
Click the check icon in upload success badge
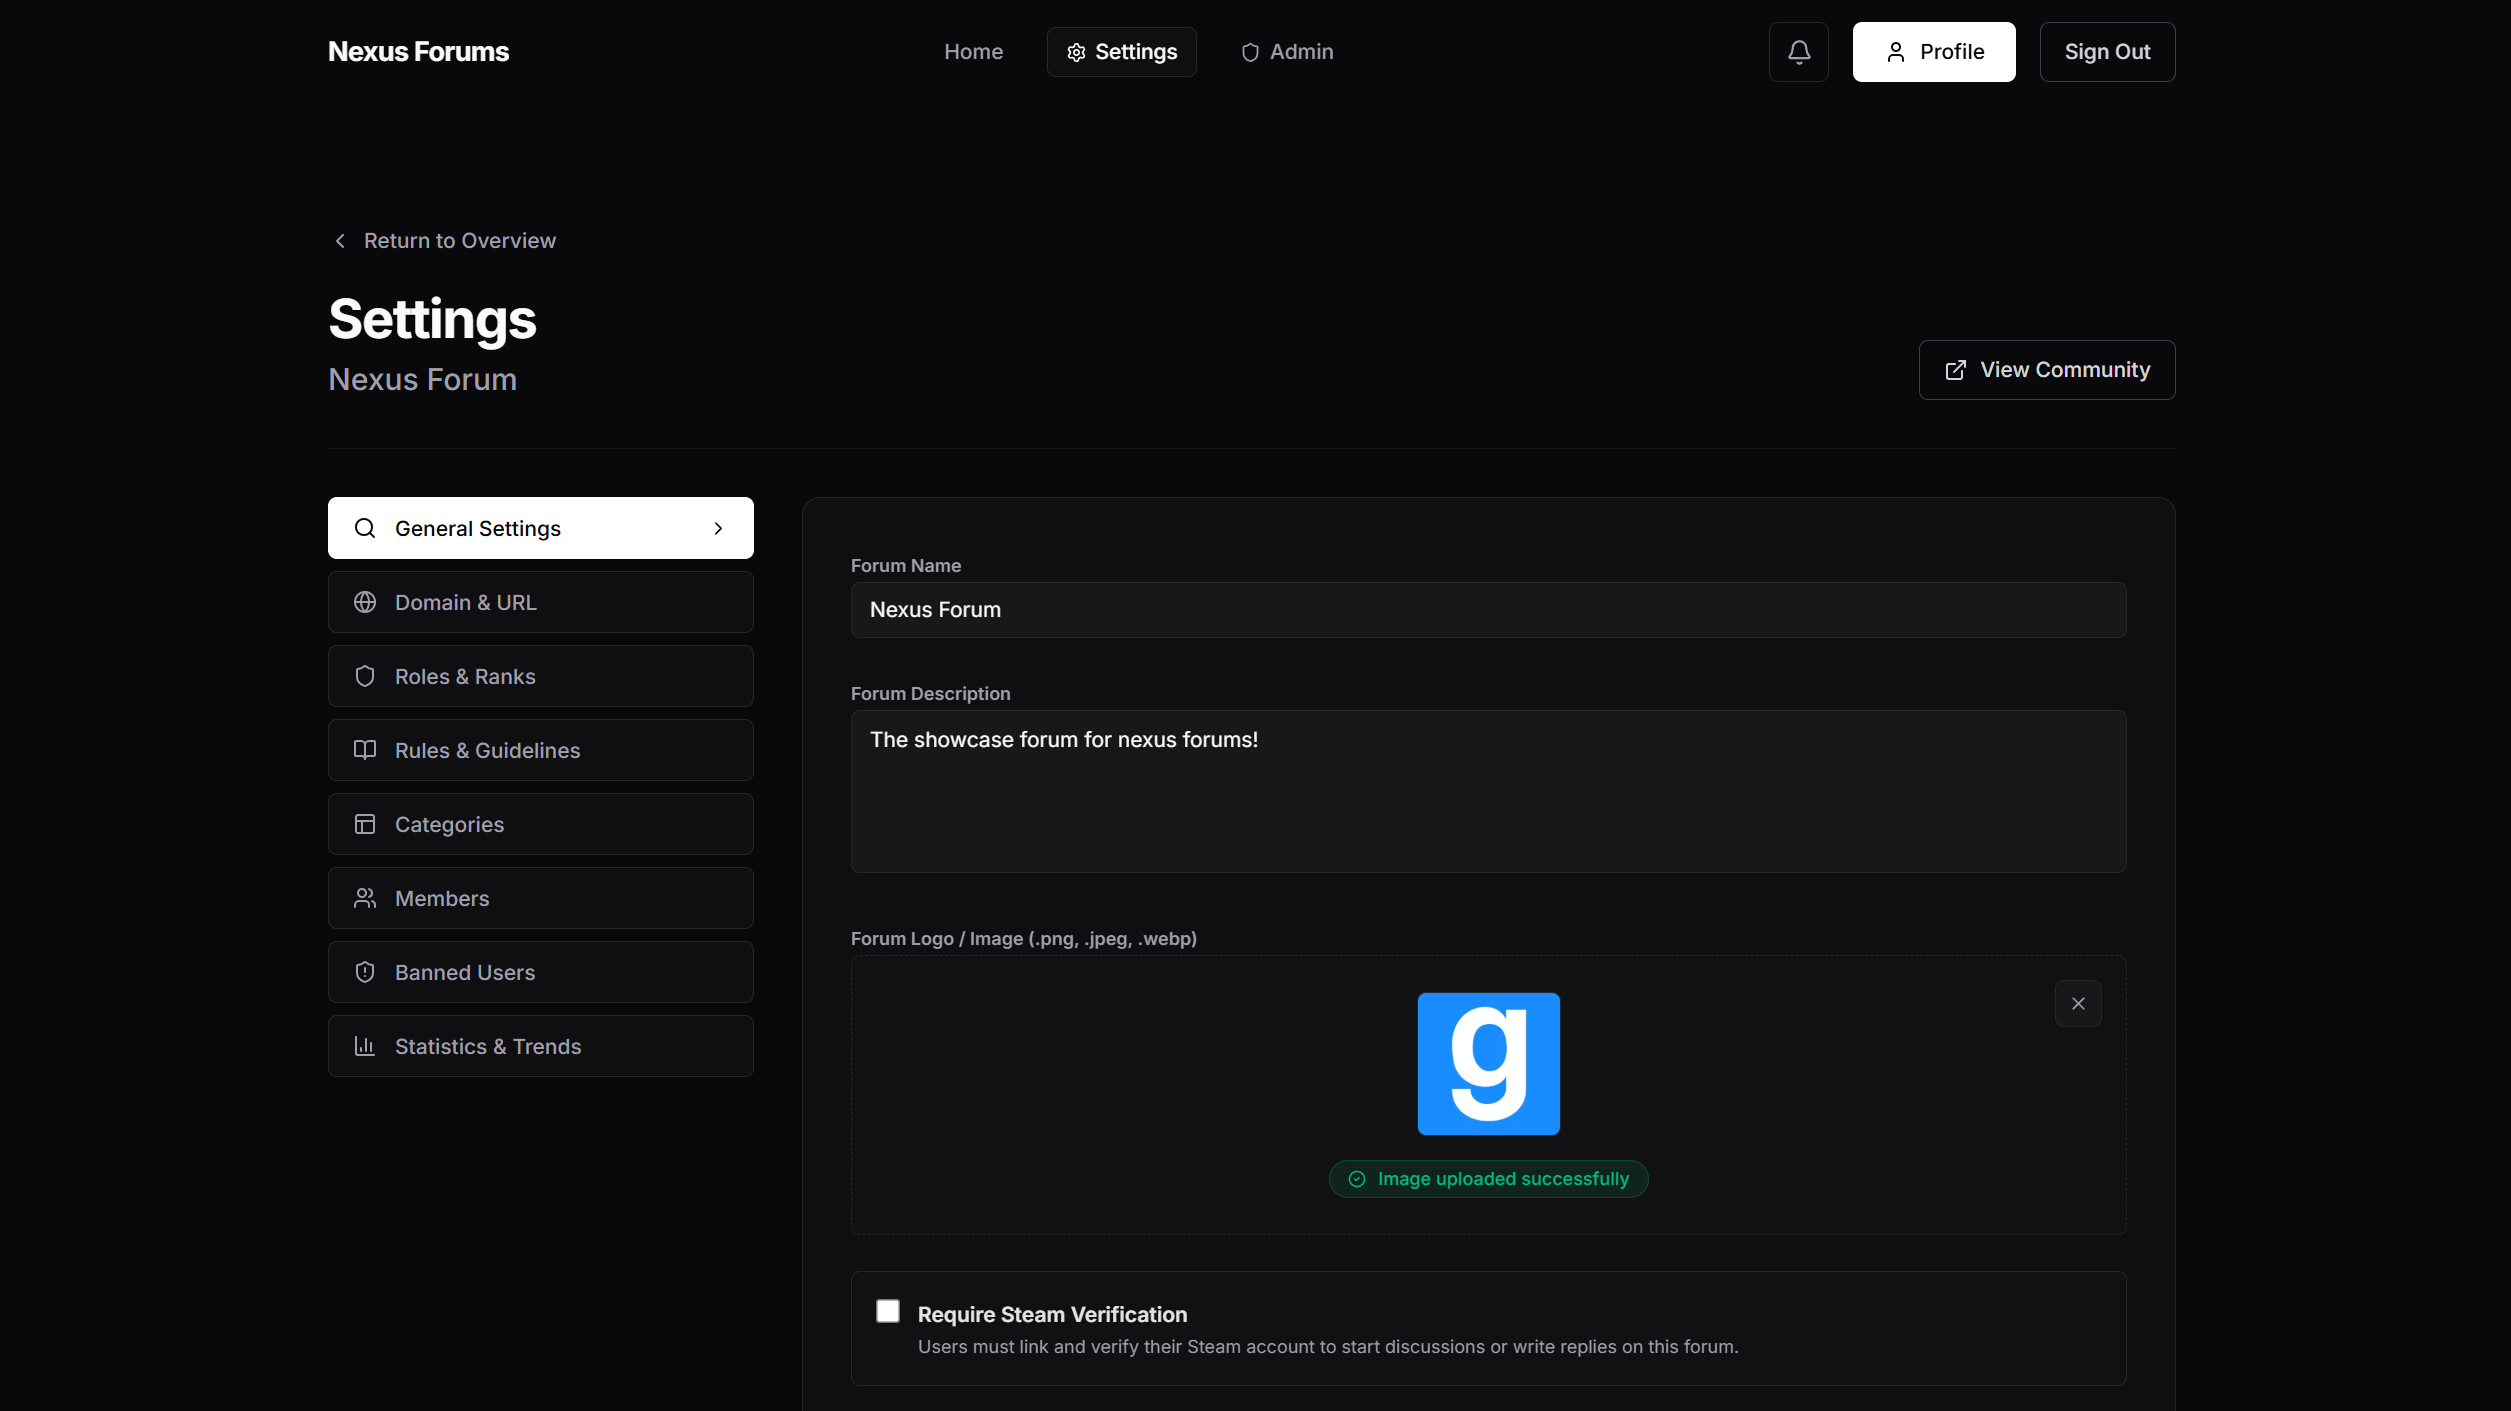1357,1179
